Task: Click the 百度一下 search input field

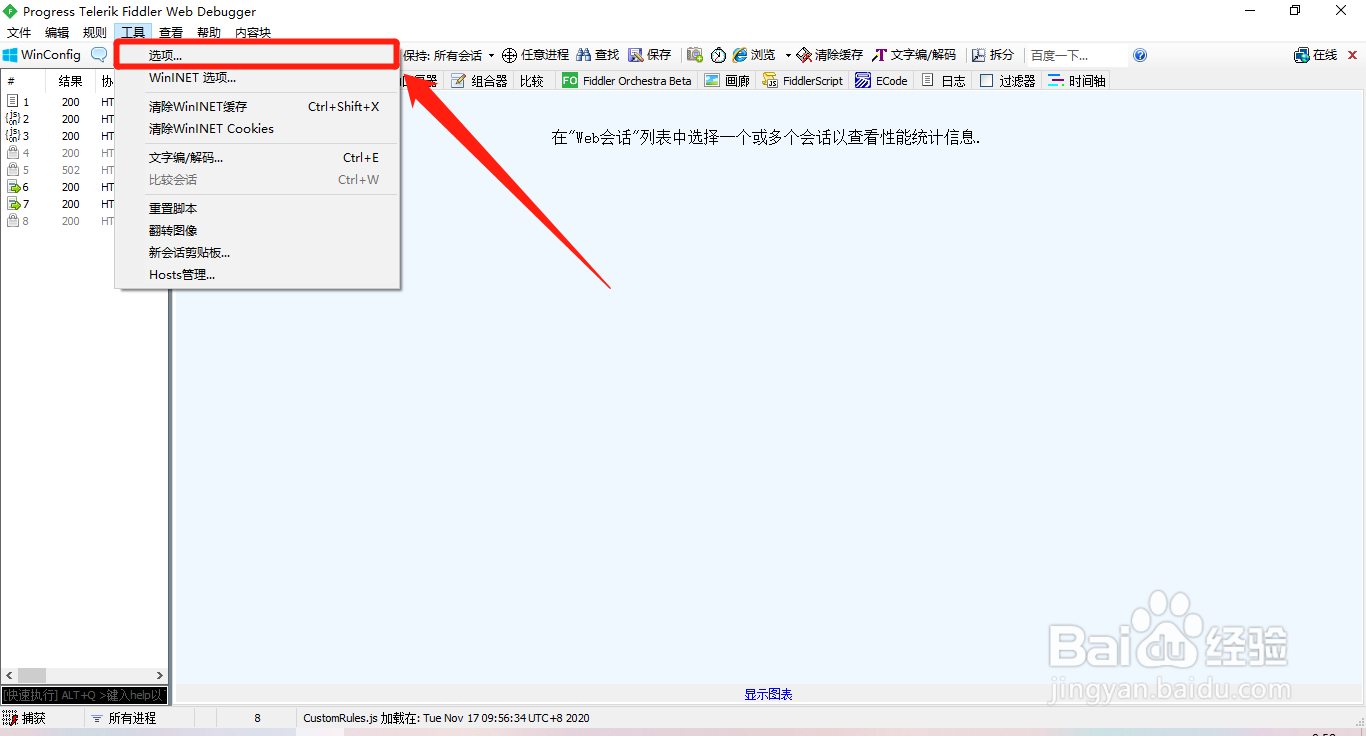Action: point(1077,55)
